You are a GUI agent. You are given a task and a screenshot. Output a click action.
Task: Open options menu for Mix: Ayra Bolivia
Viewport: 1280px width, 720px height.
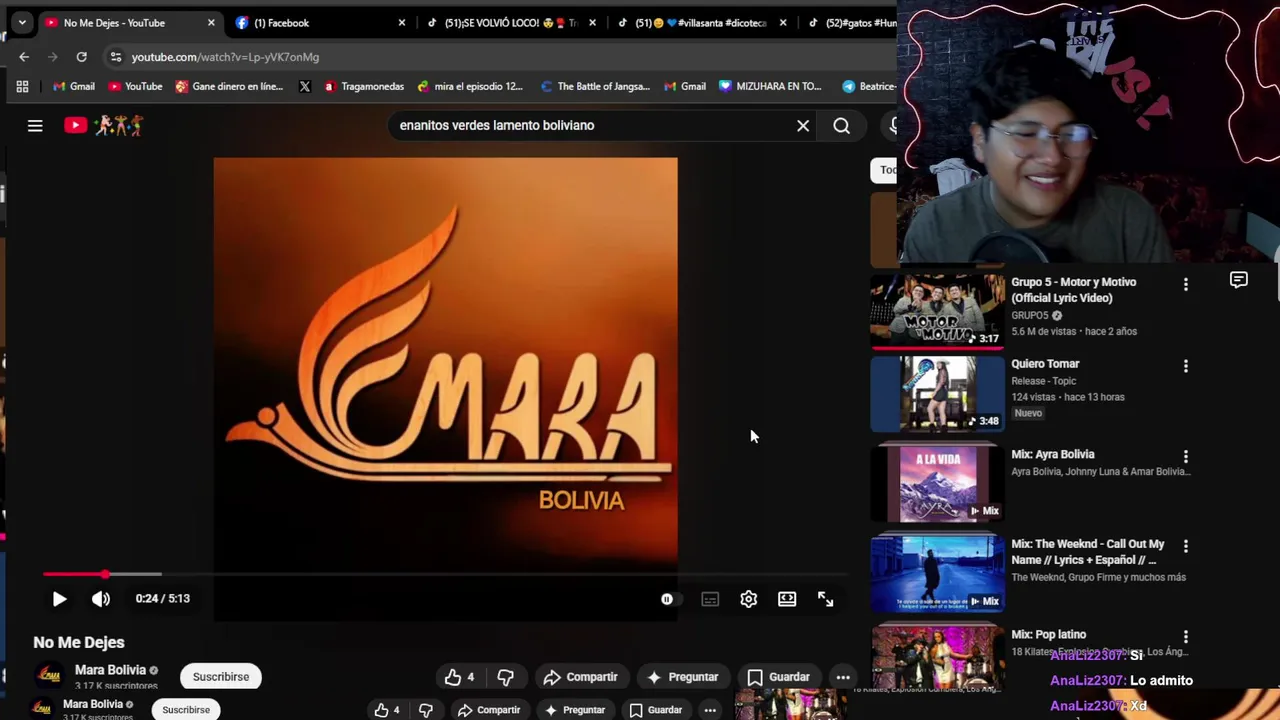pos(1186,457)
